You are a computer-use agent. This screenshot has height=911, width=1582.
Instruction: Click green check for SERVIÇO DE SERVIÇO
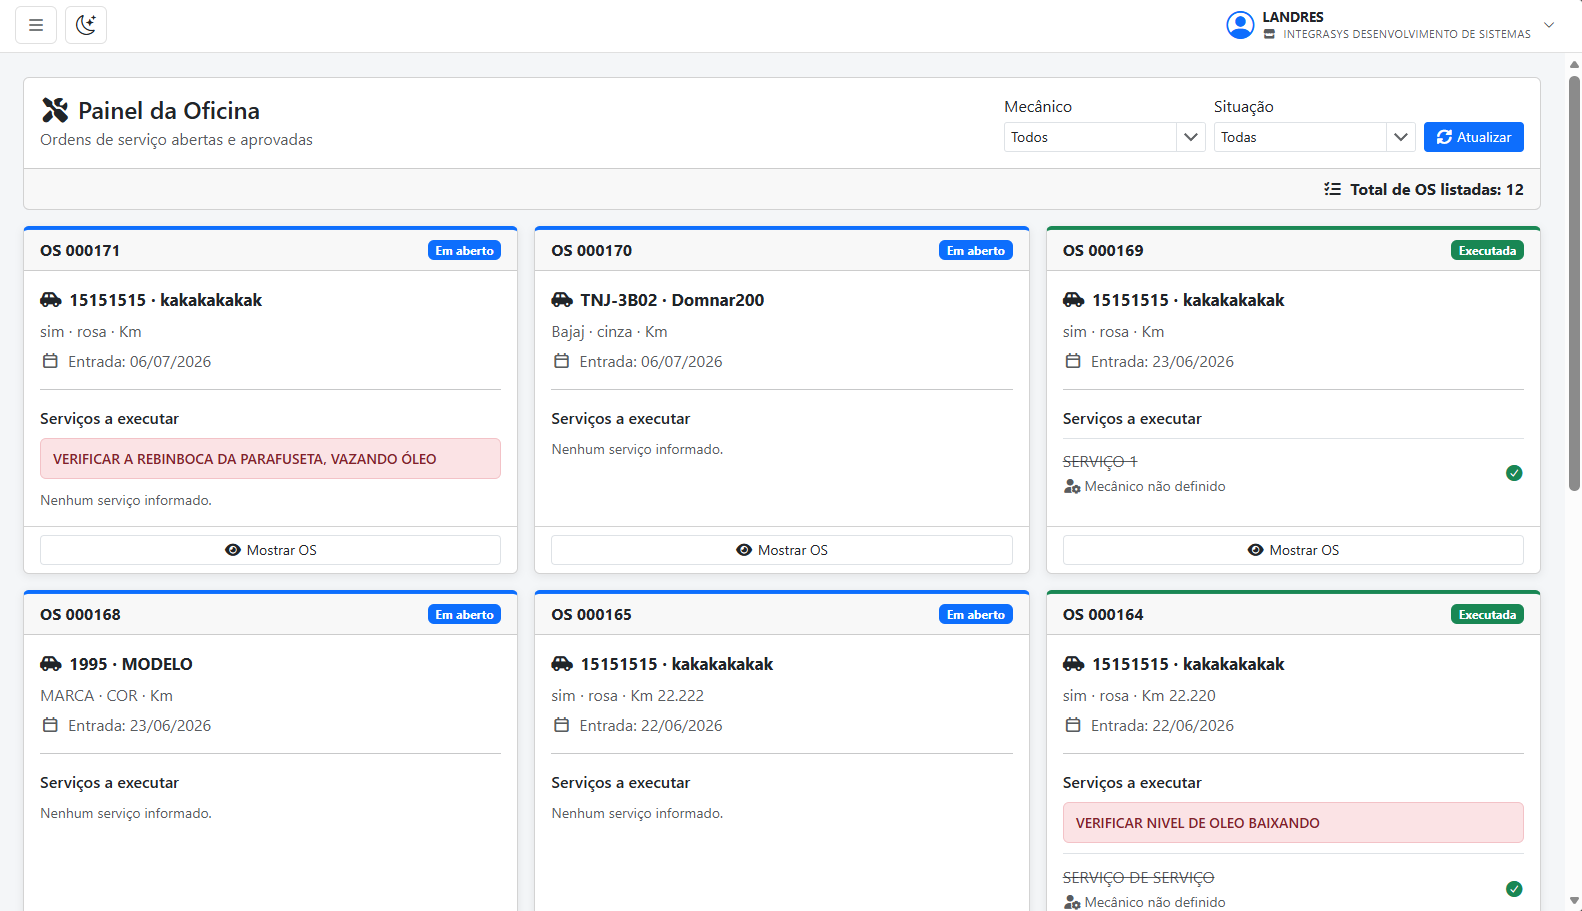coord(1514,889)
